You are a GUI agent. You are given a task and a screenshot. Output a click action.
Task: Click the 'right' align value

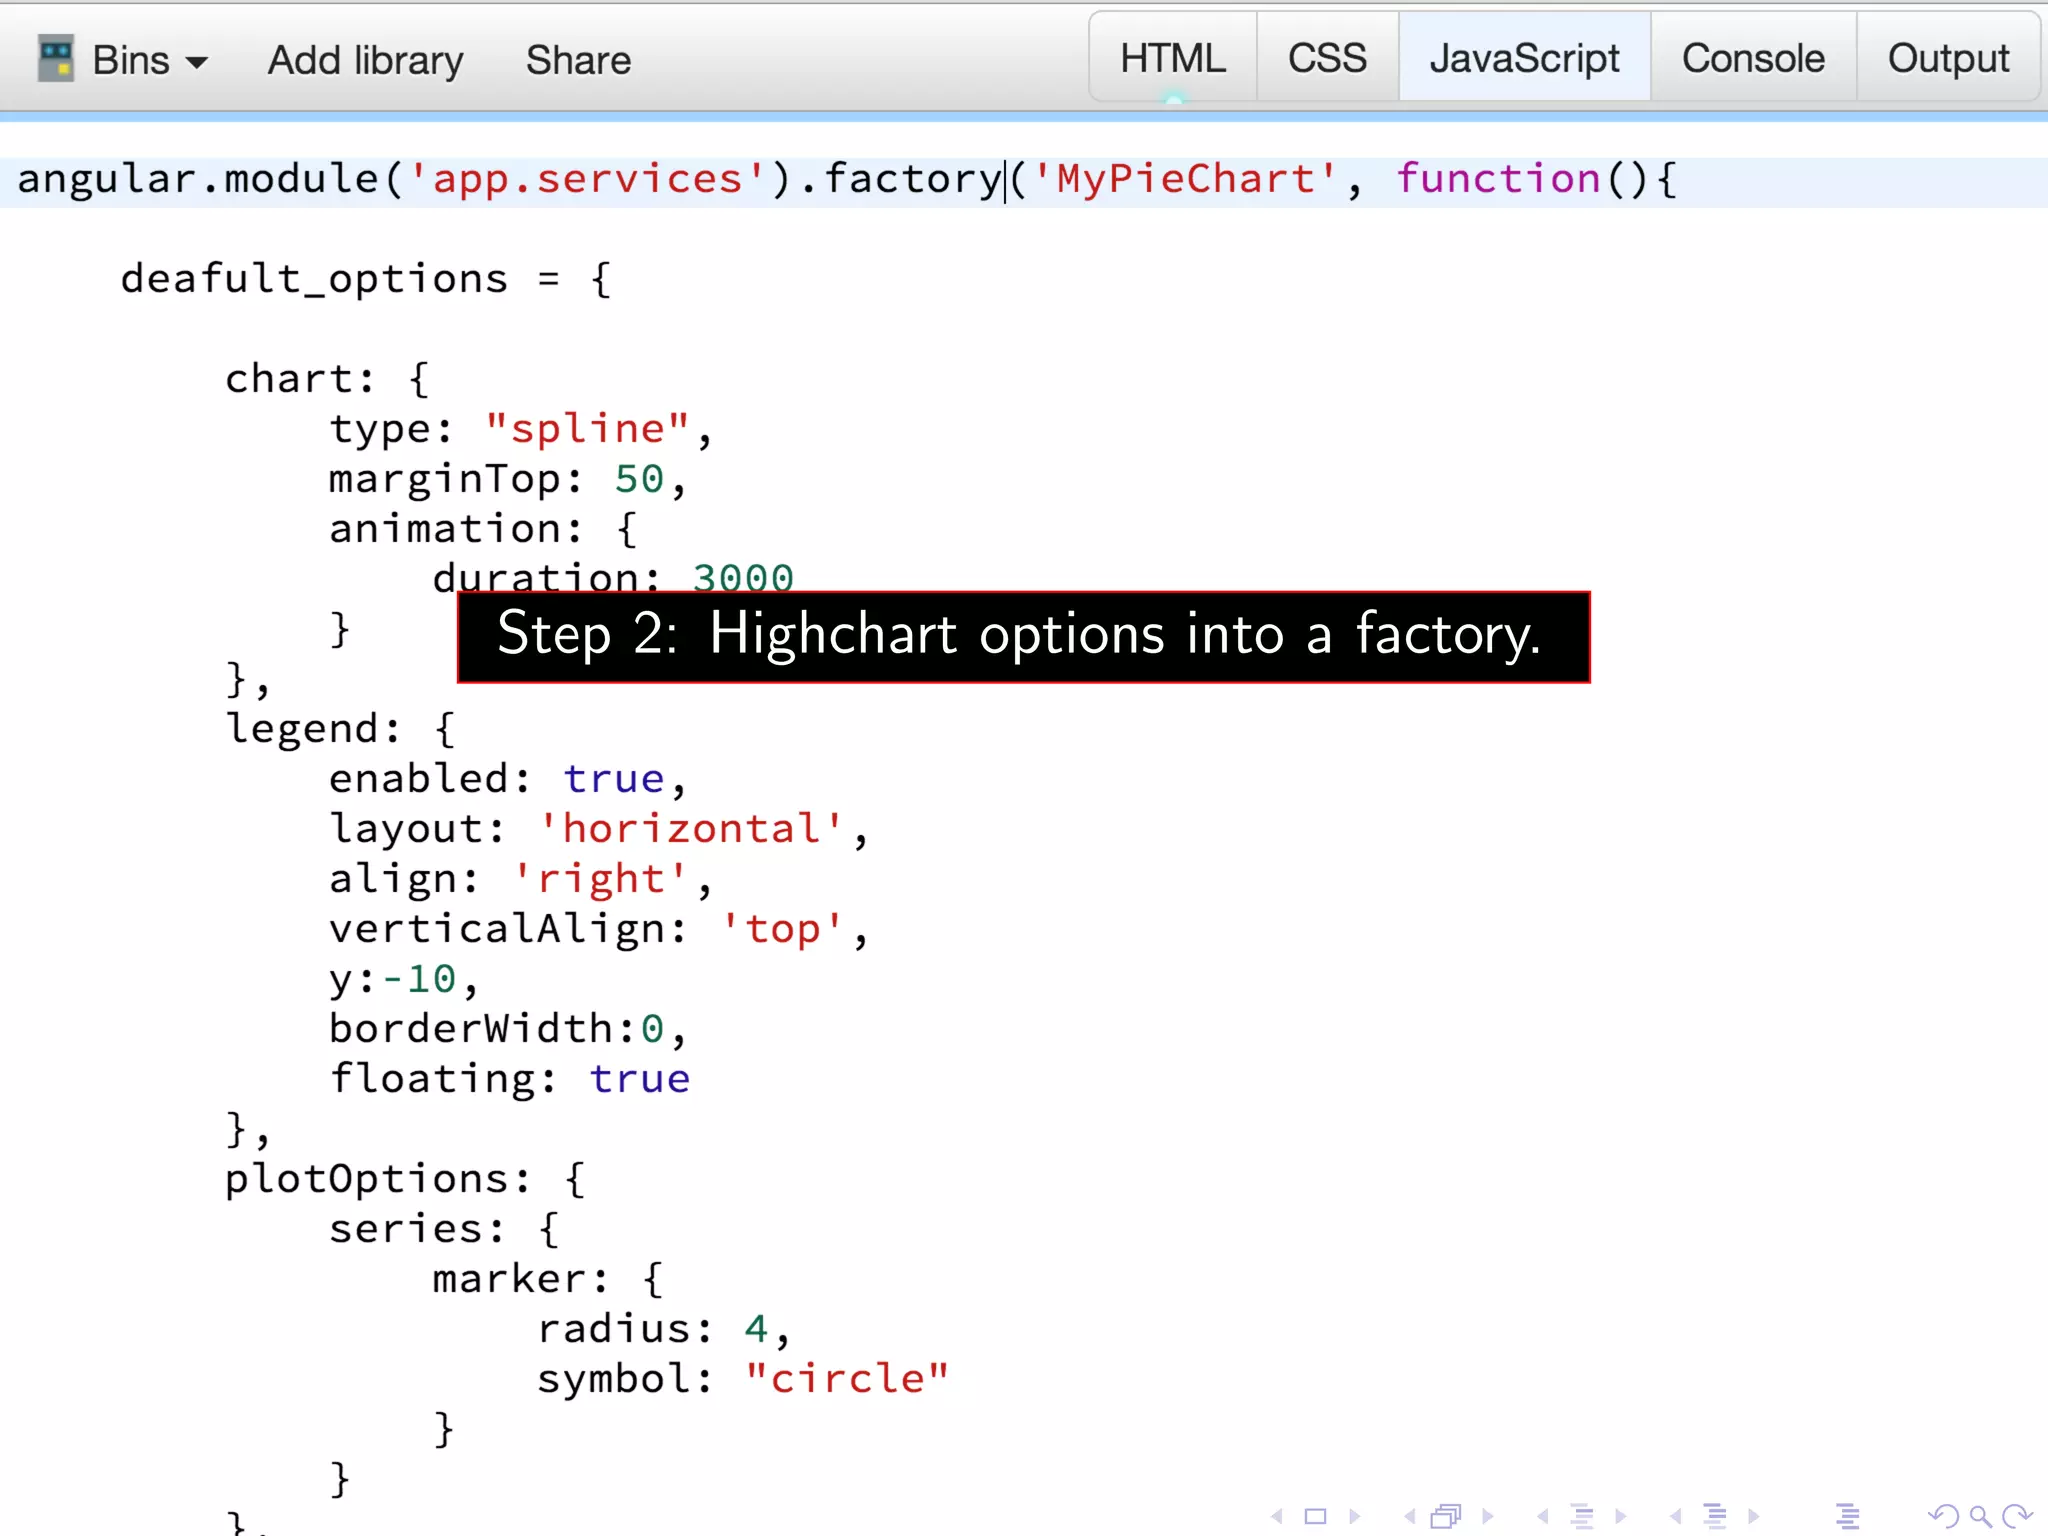(x=600, y=880)
